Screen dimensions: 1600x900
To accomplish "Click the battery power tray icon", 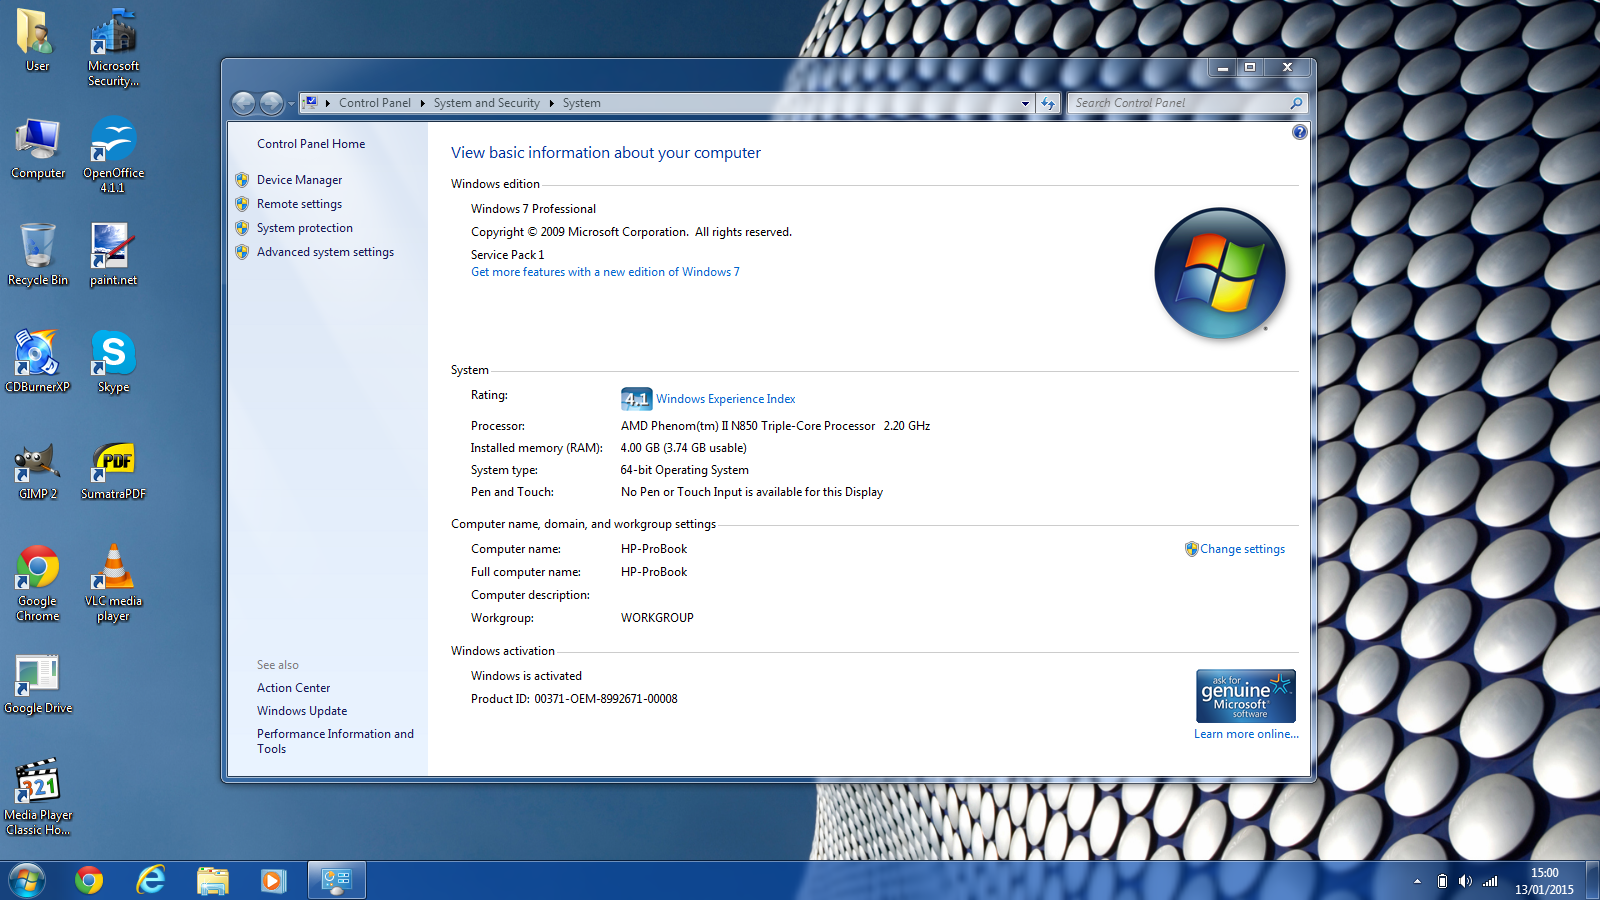I will point(1442,881).
